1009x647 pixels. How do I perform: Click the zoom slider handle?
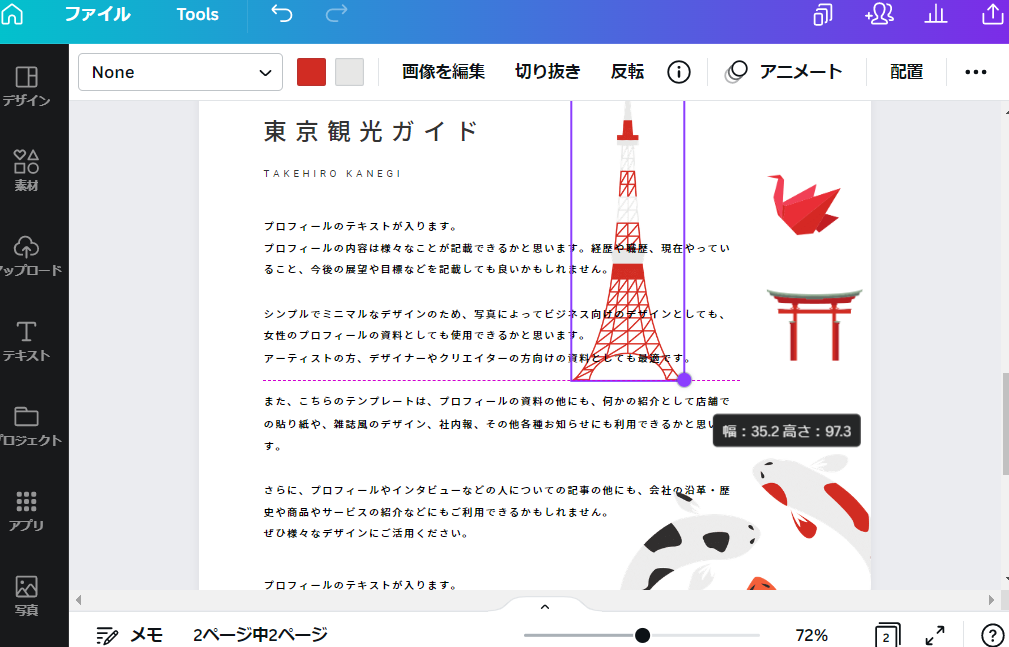point(642,635)
